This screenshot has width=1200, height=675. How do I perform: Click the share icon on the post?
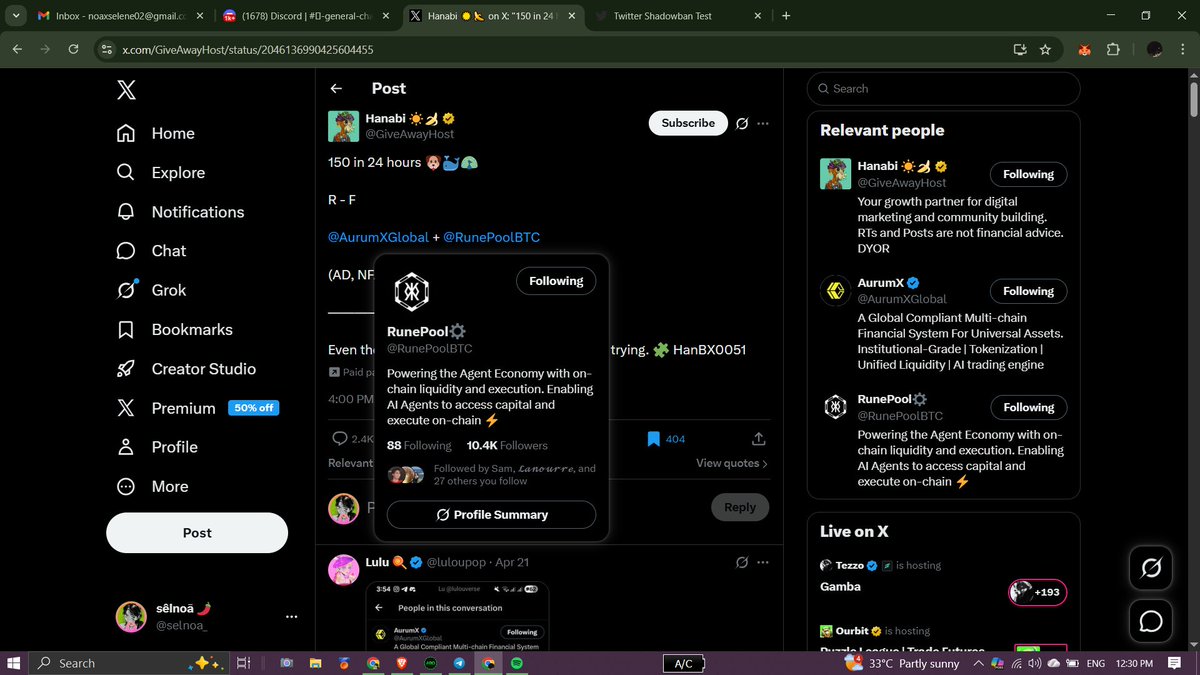tap(758, 439)
